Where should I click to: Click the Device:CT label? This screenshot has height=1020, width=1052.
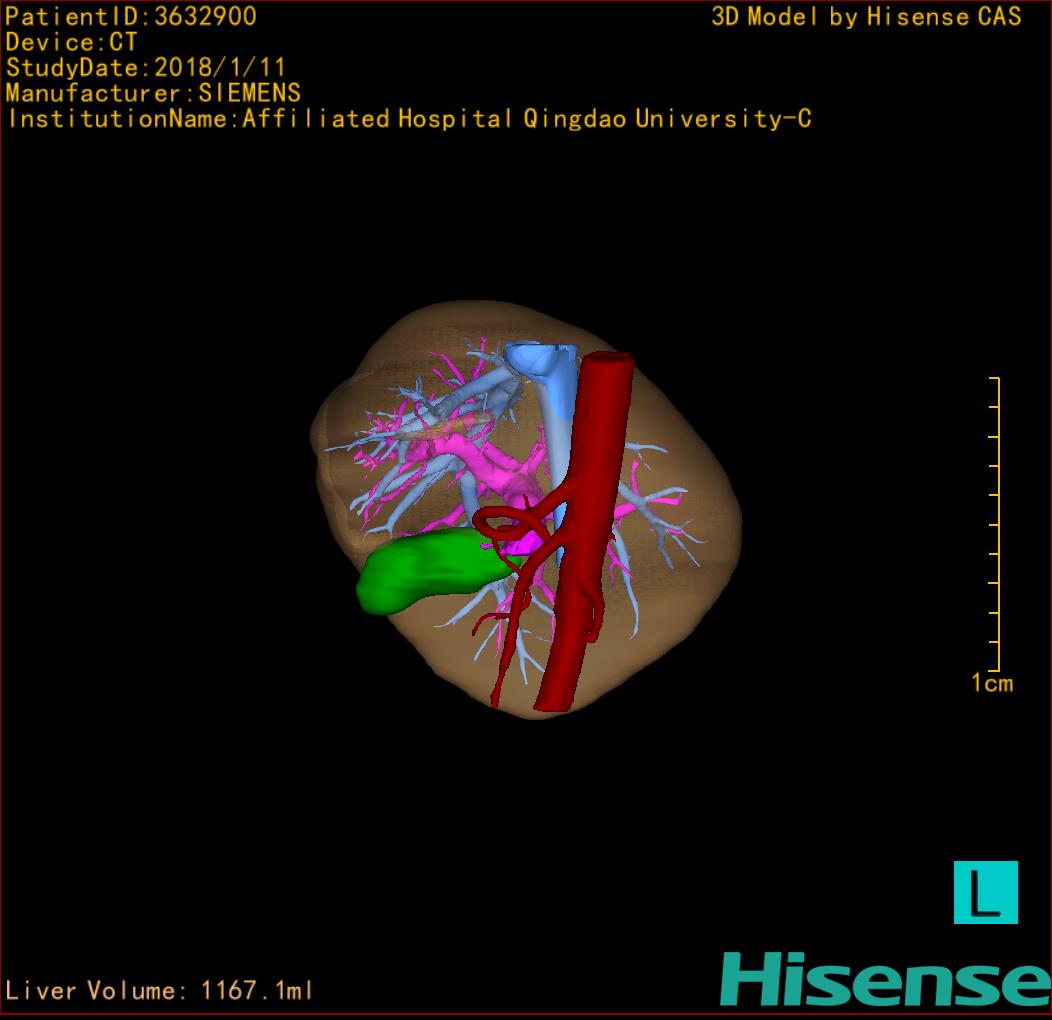(71, 43)
